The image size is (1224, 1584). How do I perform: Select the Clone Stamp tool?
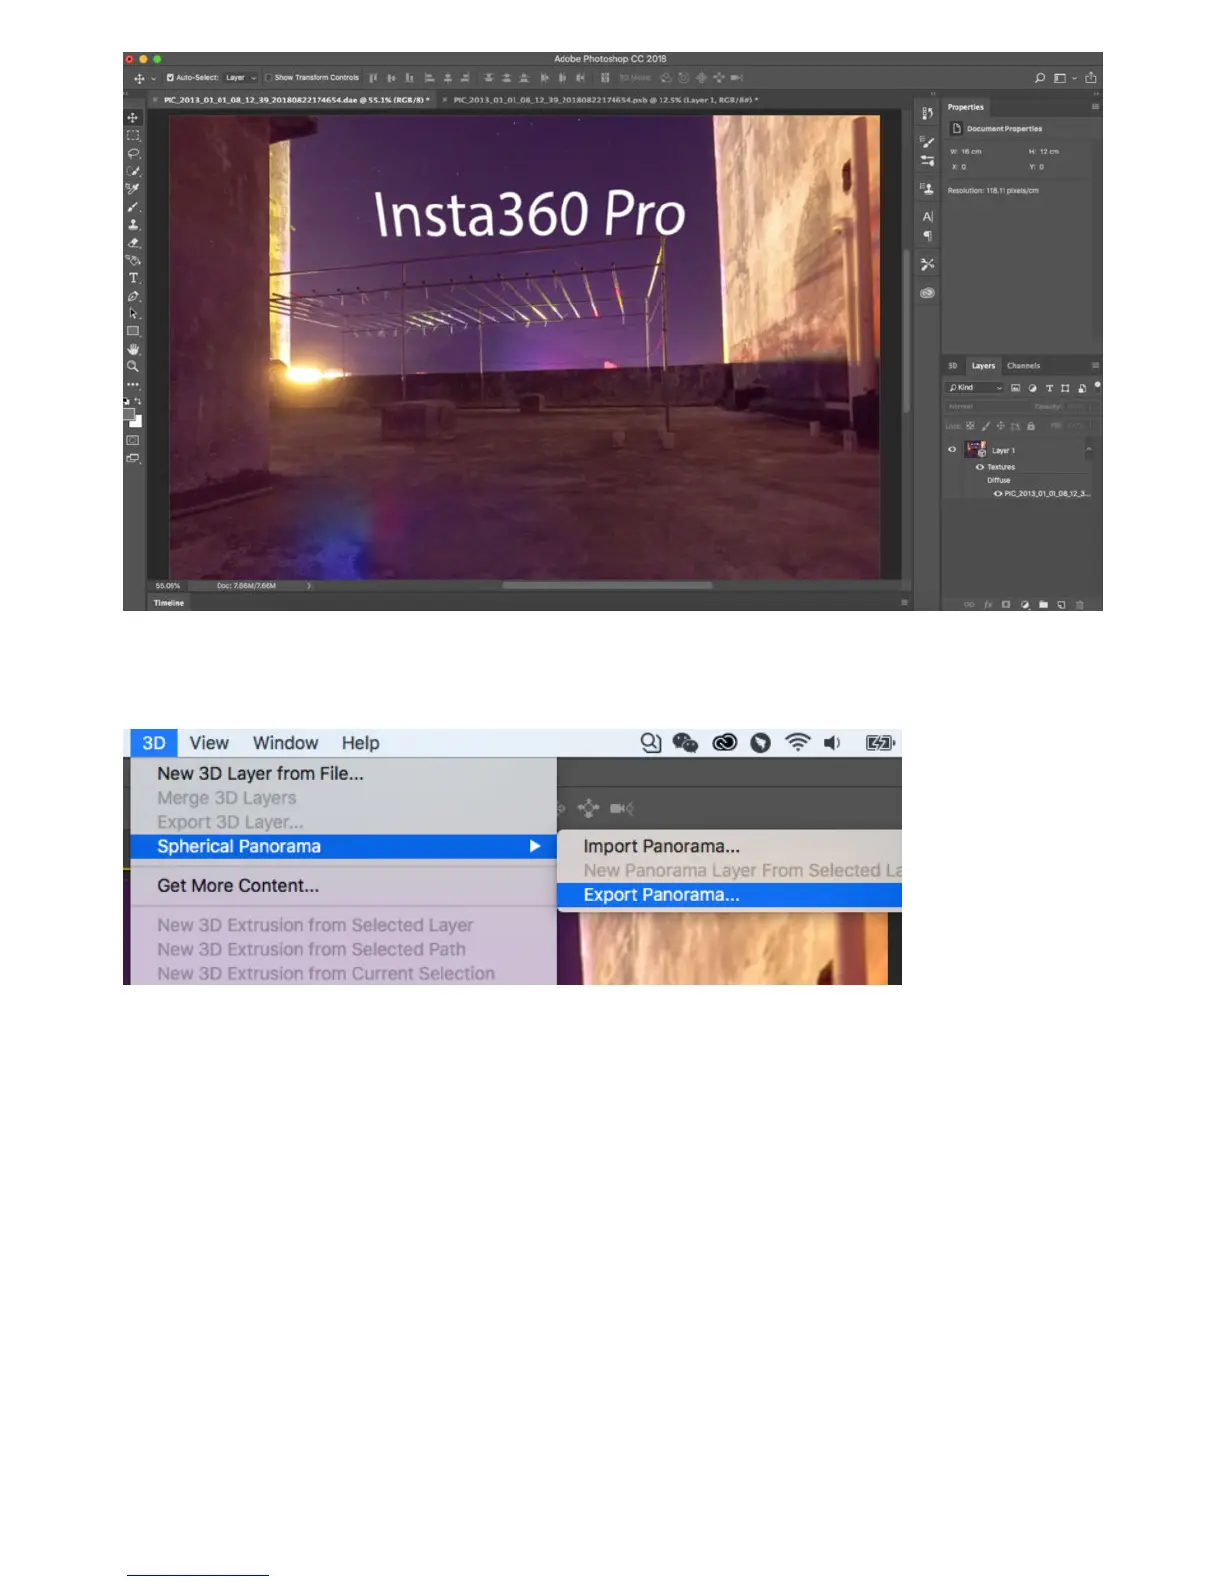click(x=133, y=225)
